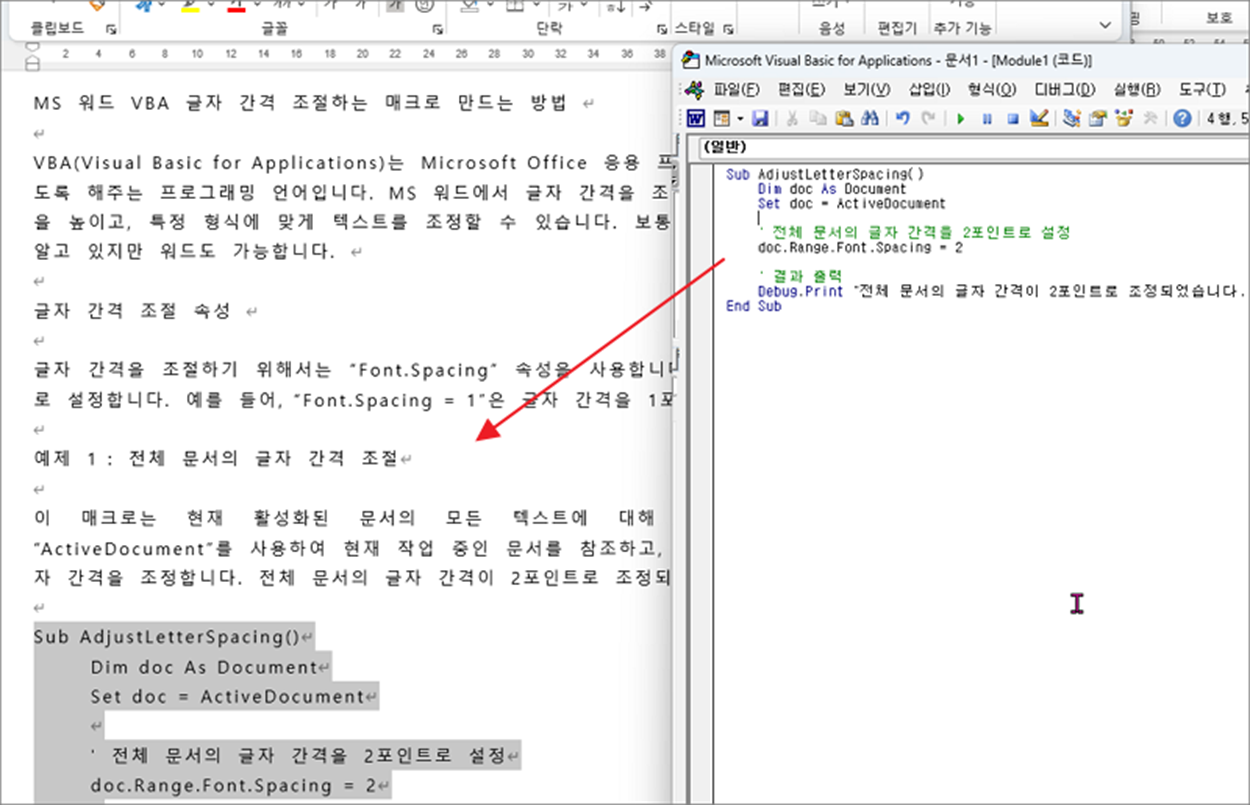Image resolution: width=1250 pixels, height=805 pixels.
Task: Click 'doc.Range.Font.Spacing = 2' line in VBA code
Action: 860,247
